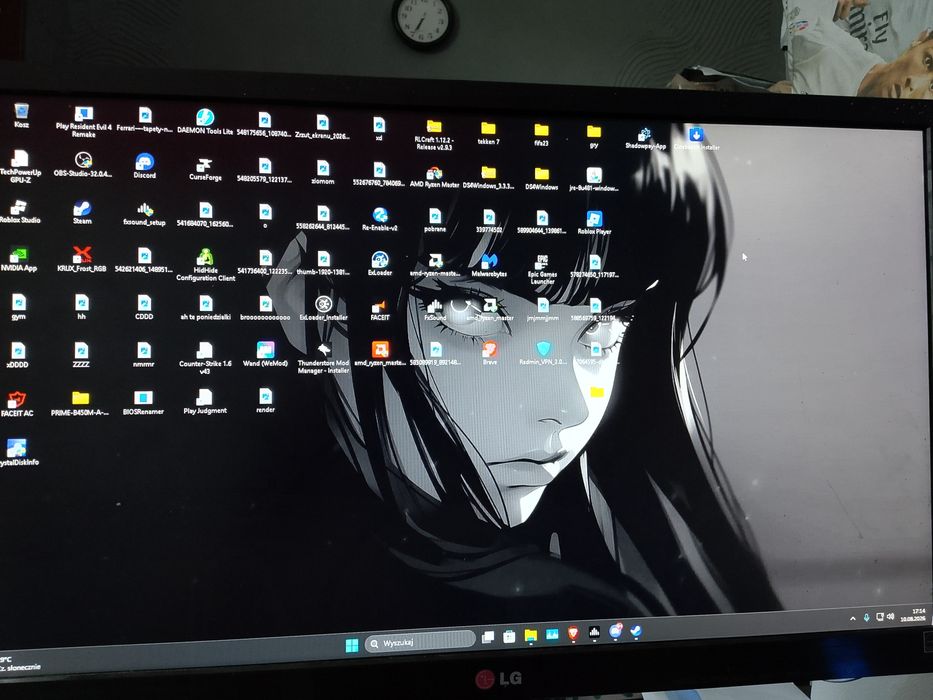Viewport: 933px width, 700px height.
Task: Click the image file named xd
Action: pos(379,129)
